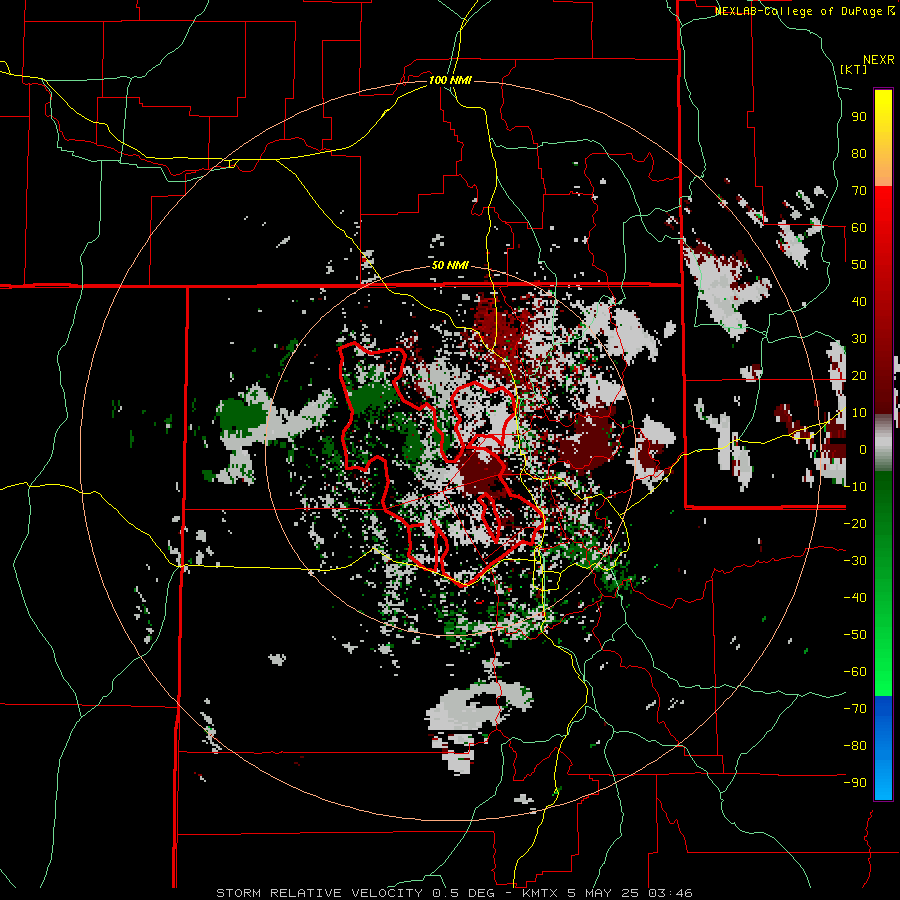The width and height of the screenshot is (900, 900).
Task: Click the 50 value on the velocity scale
Action: (x=859, y=265)
